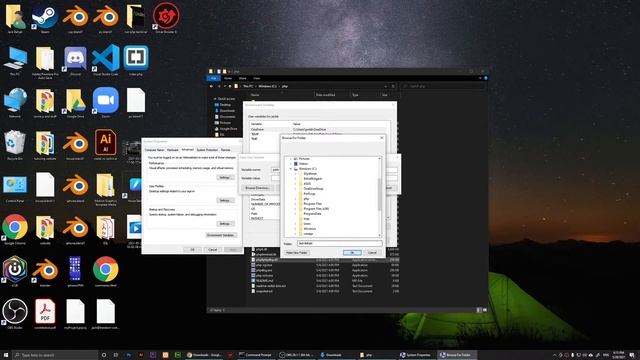Launch Discord from the desktop
The image size is (640, 360).
pyautogui.click(x=75, y=60)
